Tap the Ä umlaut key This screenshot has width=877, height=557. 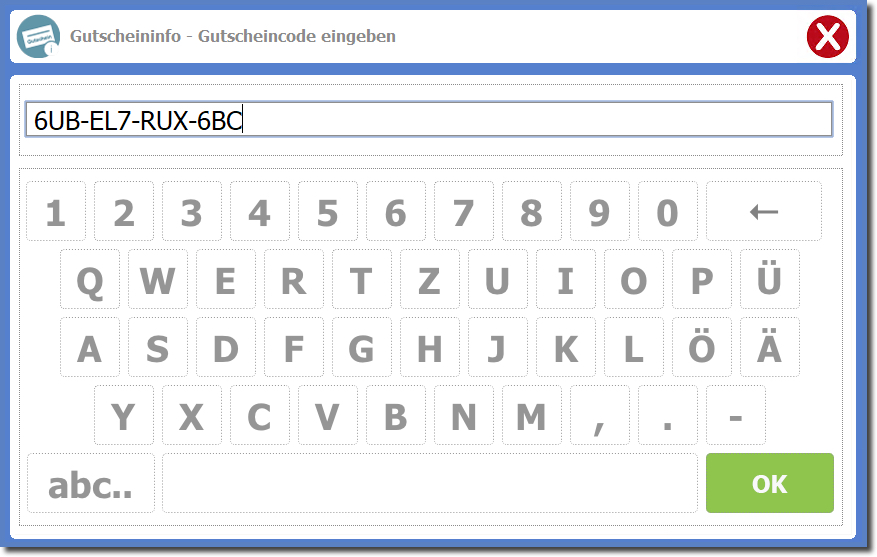[x=770, y=347]
